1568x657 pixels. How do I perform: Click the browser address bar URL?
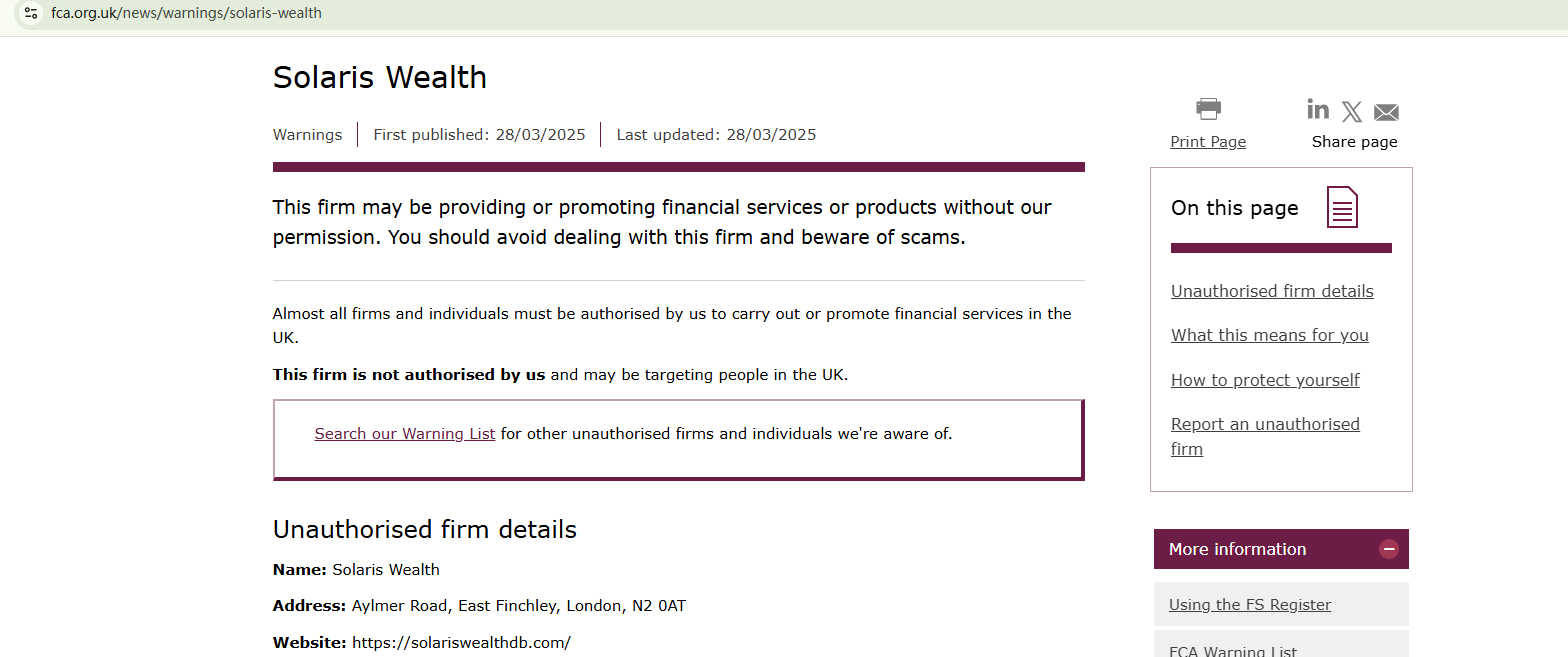click(187, 13)
